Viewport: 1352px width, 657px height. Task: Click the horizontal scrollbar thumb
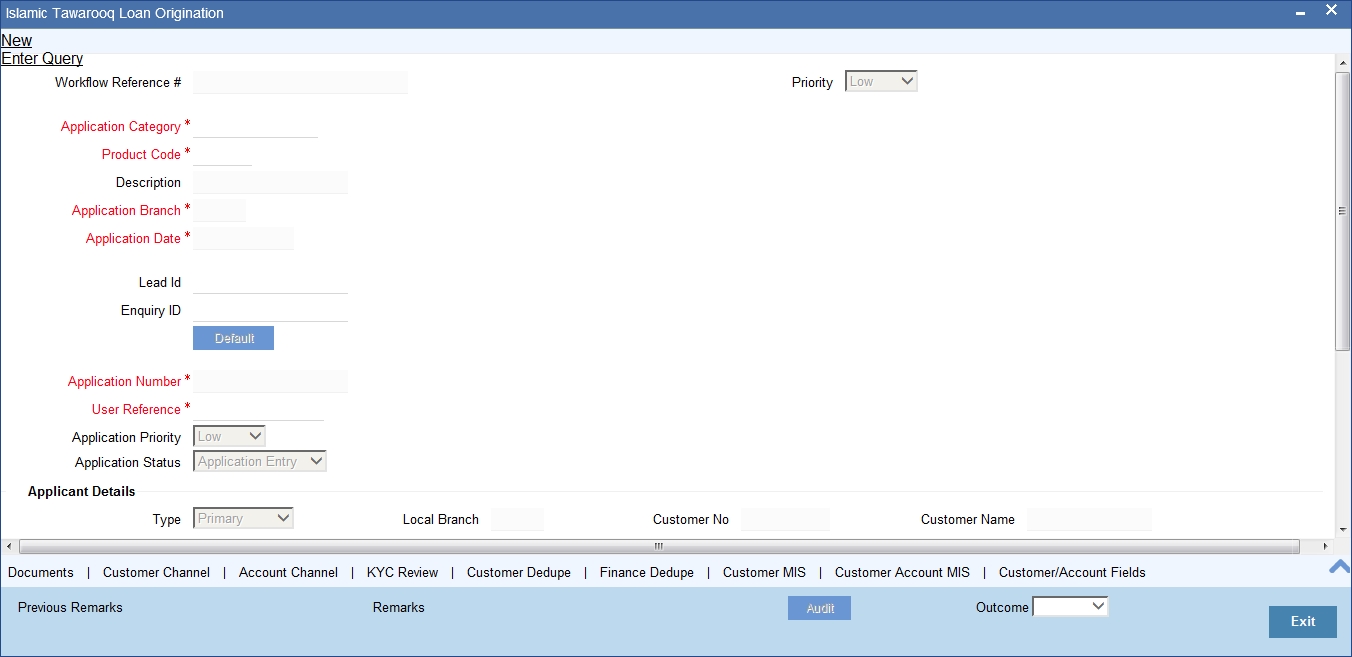tap(659, 546)
